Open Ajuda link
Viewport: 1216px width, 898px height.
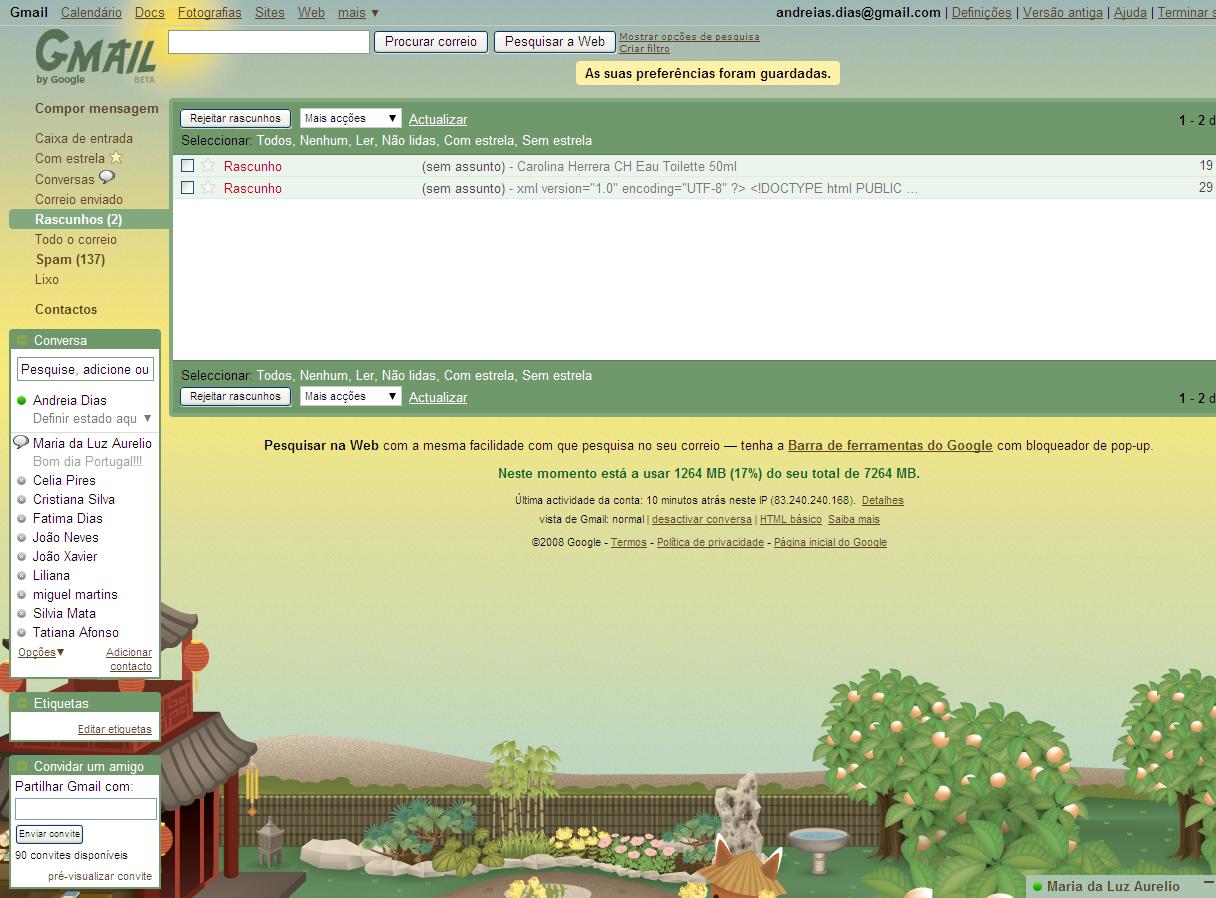1130,13
